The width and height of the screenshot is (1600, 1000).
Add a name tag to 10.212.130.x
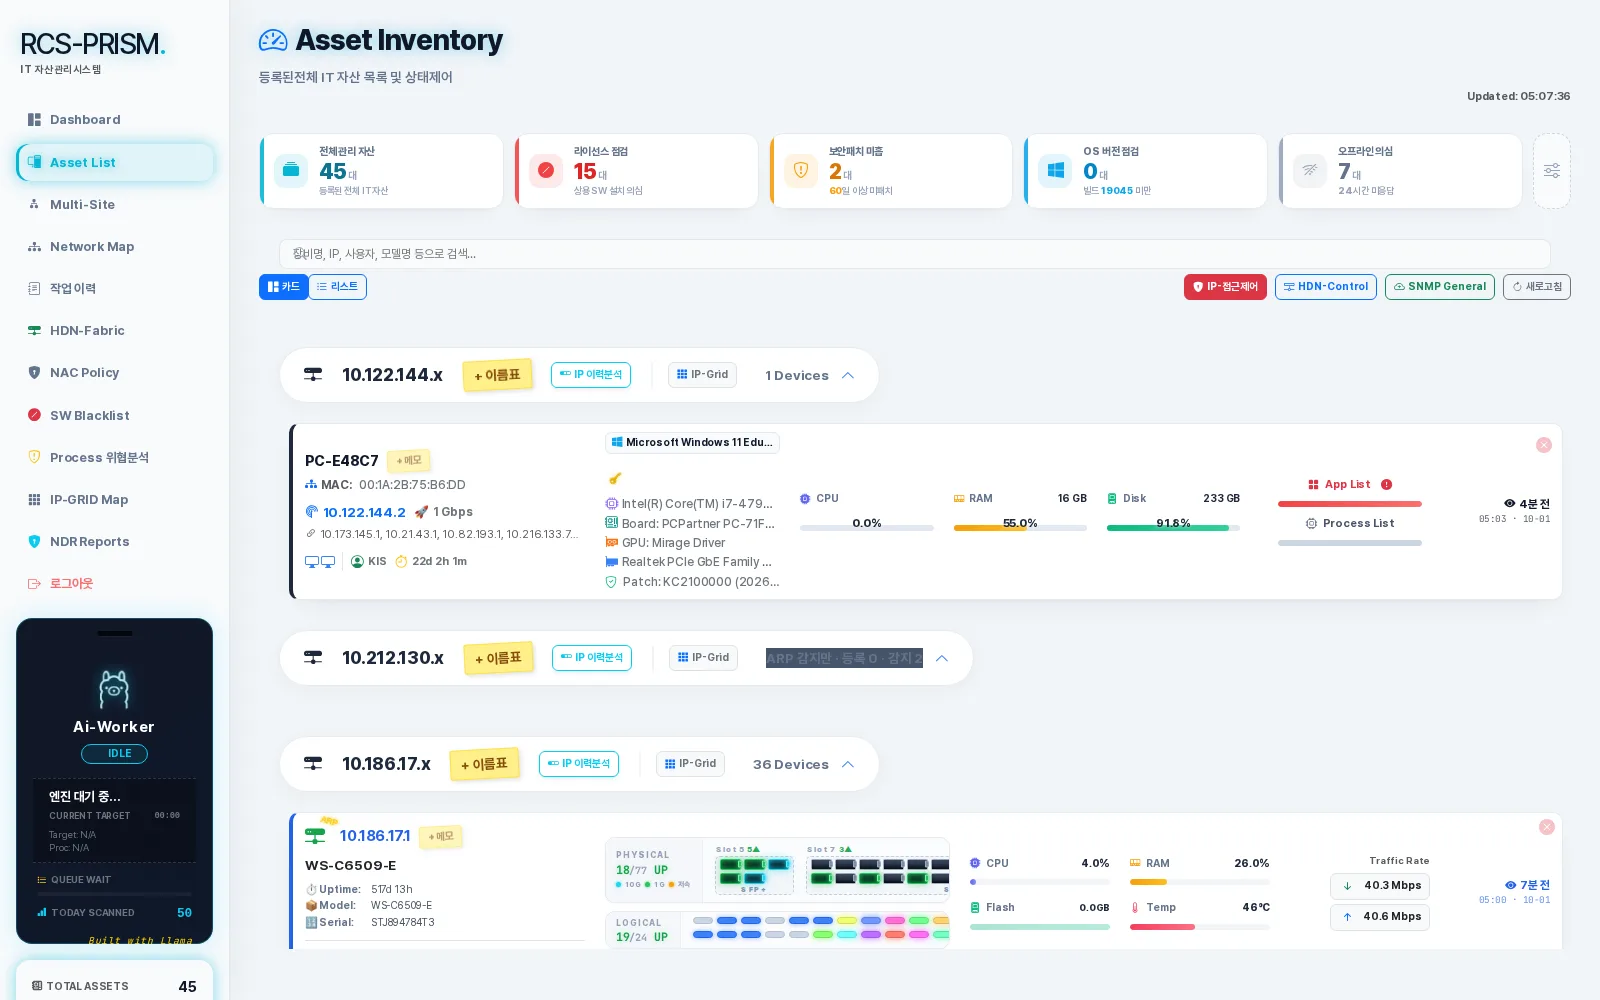click(x=498, y=658)
